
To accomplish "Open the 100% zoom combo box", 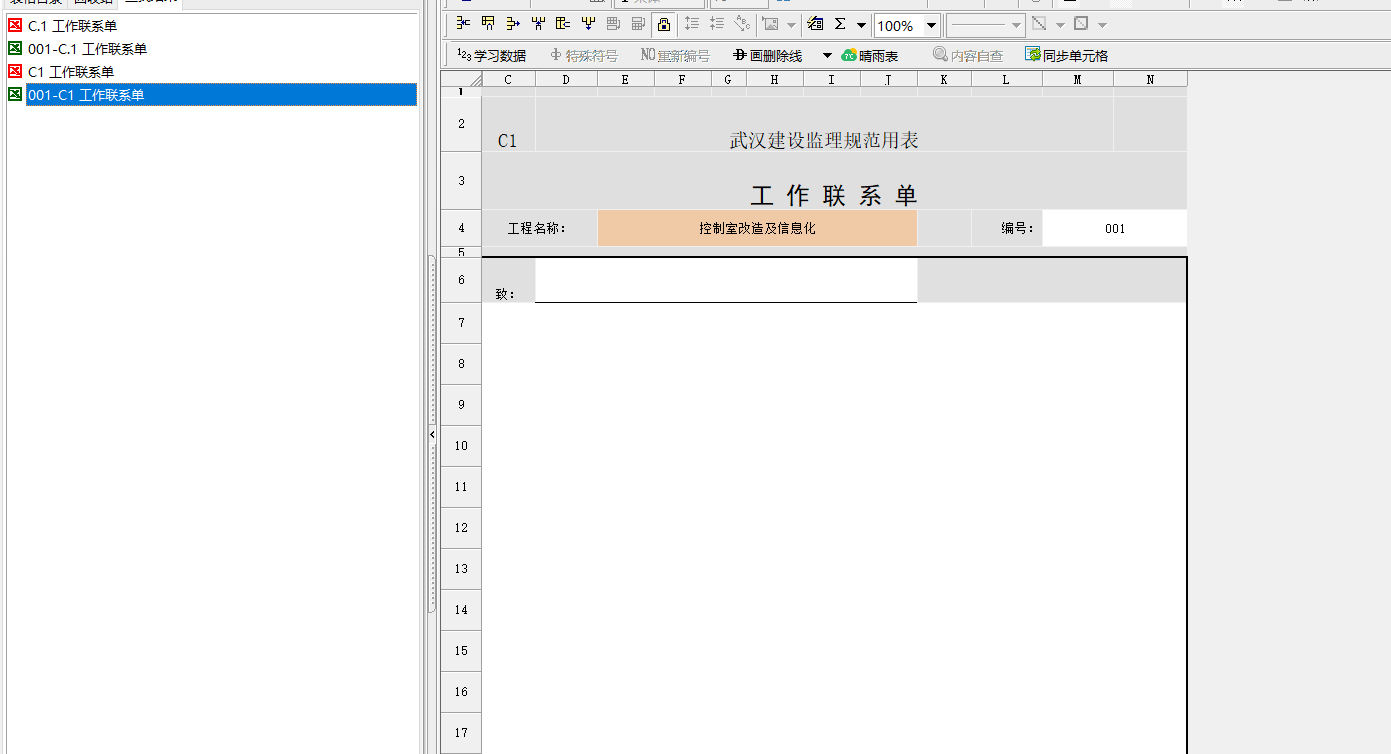I will 907,25.
